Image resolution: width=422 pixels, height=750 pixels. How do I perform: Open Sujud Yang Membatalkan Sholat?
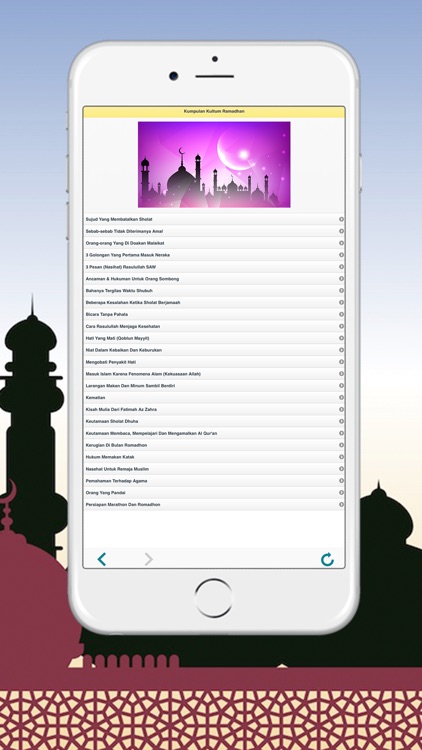coord(214,219)
